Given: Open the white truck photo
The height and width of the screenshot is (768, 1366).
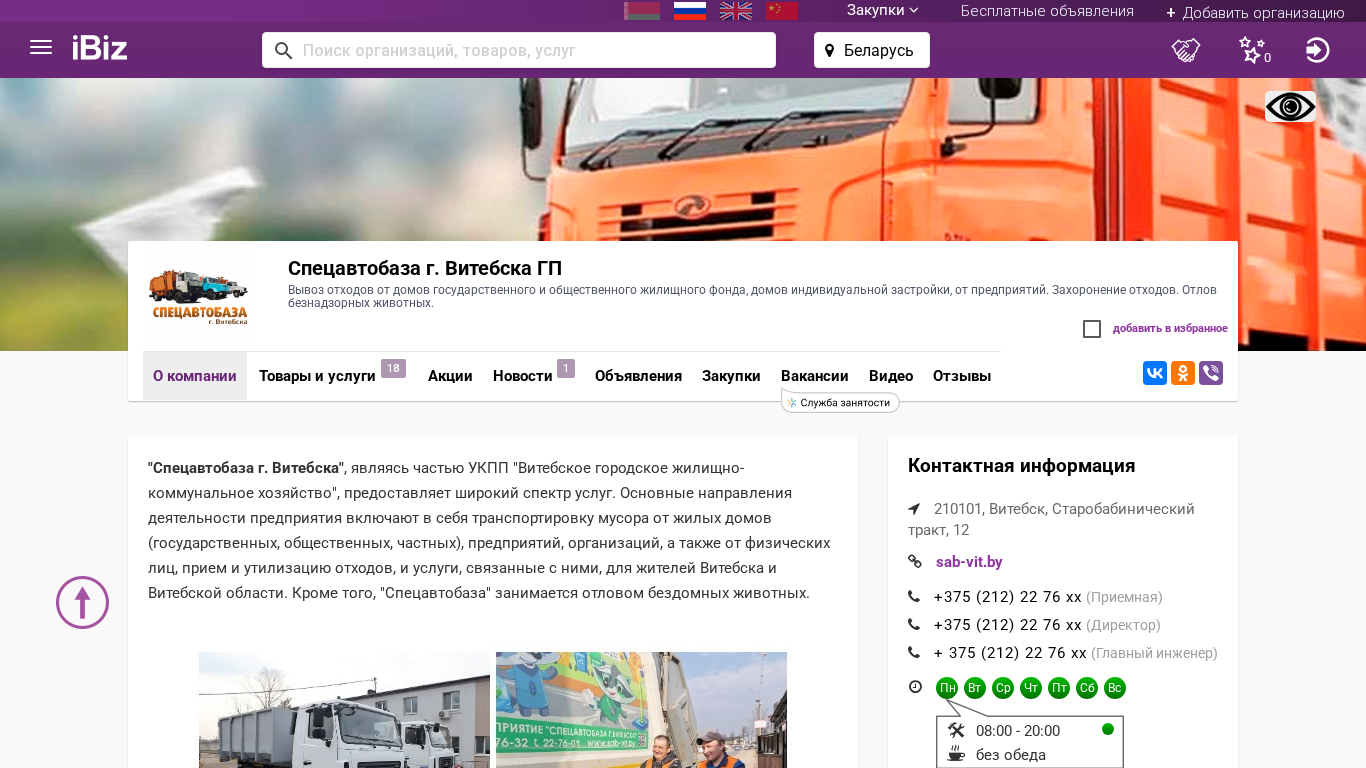Looking at the screenshot, I should pyautogui.click(x=344, y=710).
